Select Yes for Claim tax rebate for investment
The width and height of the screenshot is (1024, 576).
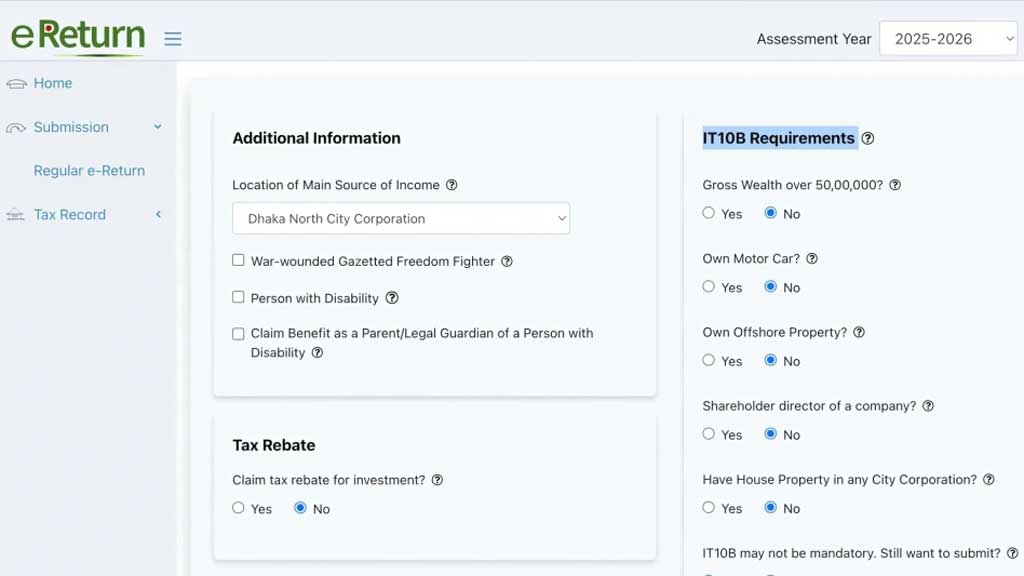[238, 508]
